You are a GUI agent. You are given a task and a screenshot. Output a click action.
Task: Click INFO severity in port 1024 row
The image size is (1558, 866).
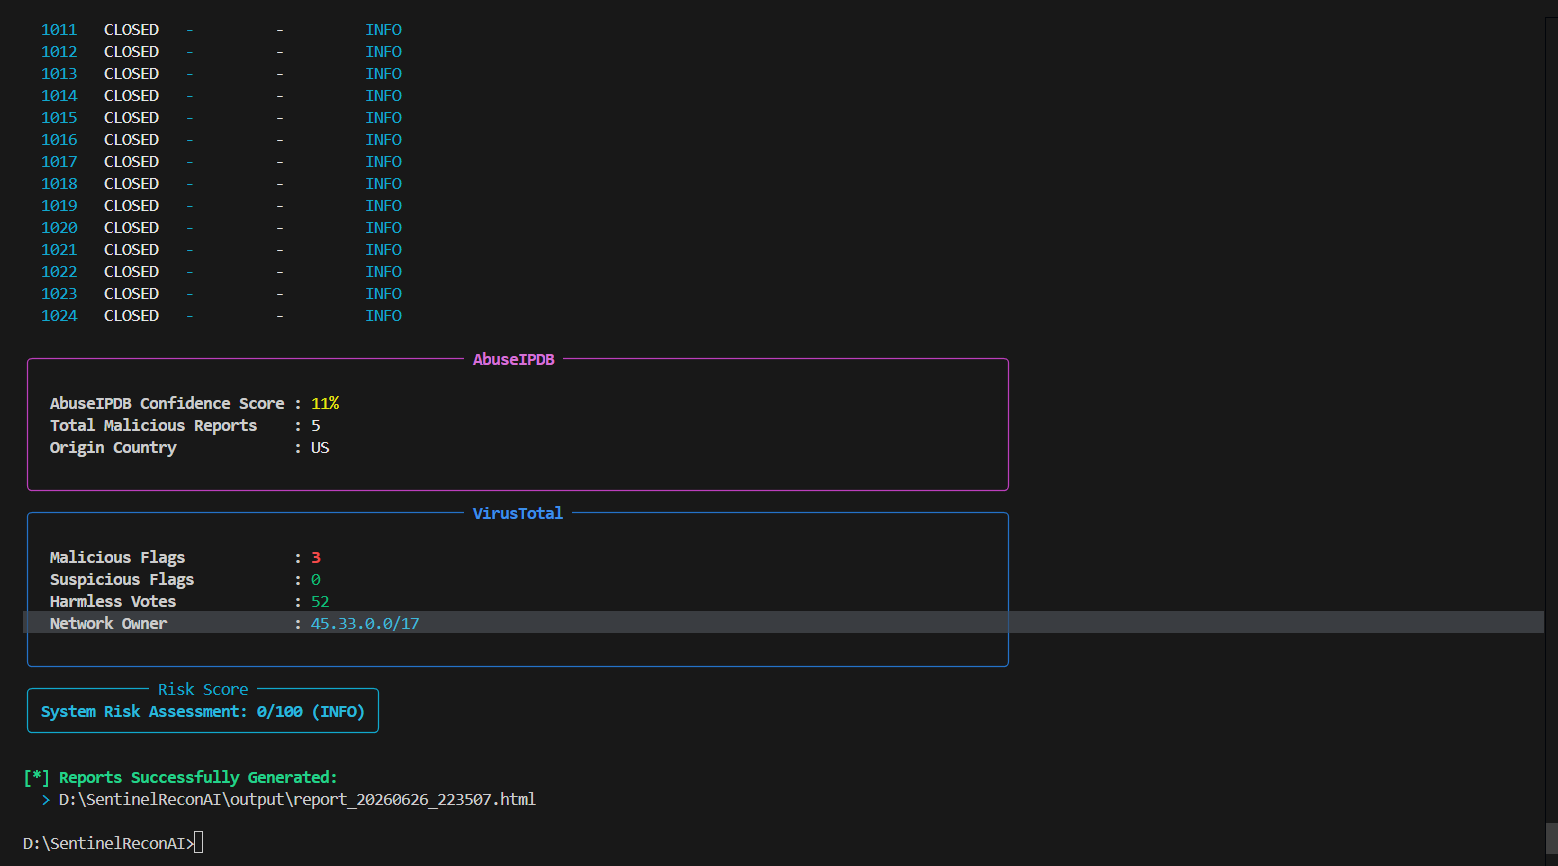click(x=383, y=316)
